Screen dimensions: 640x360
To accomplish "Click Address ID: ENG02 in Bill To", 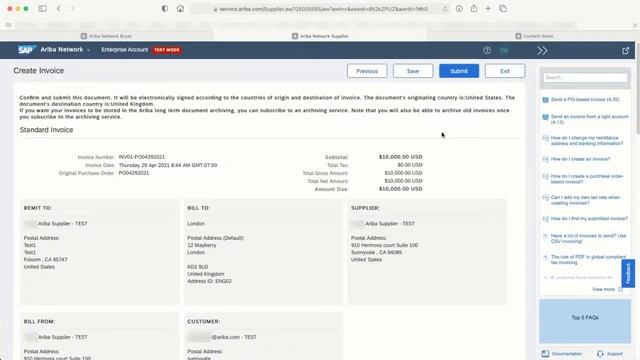I will pyautogui.click(x=209, y=281).
